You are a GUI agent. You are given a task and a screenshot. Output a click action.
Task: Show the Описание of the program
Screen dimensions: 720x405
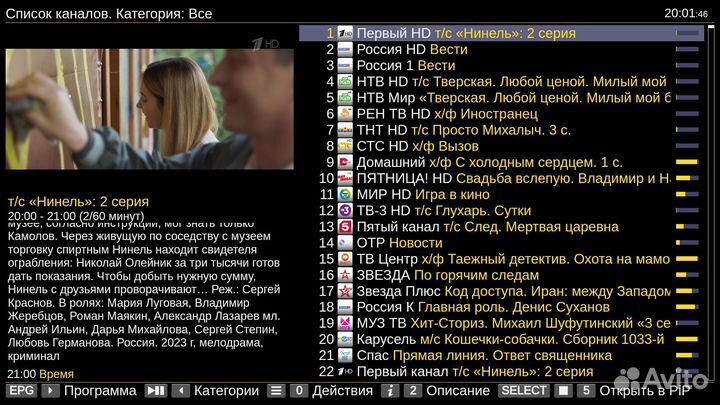coord(458,391)
